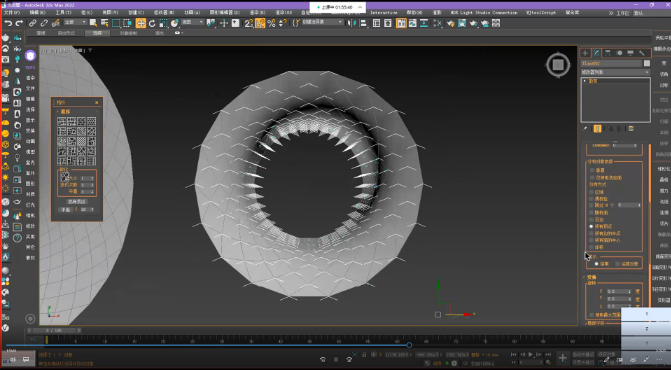Collapse the session timer overlay chevron
This screenshot has width=671, height=370.
[x=359, y=7]
